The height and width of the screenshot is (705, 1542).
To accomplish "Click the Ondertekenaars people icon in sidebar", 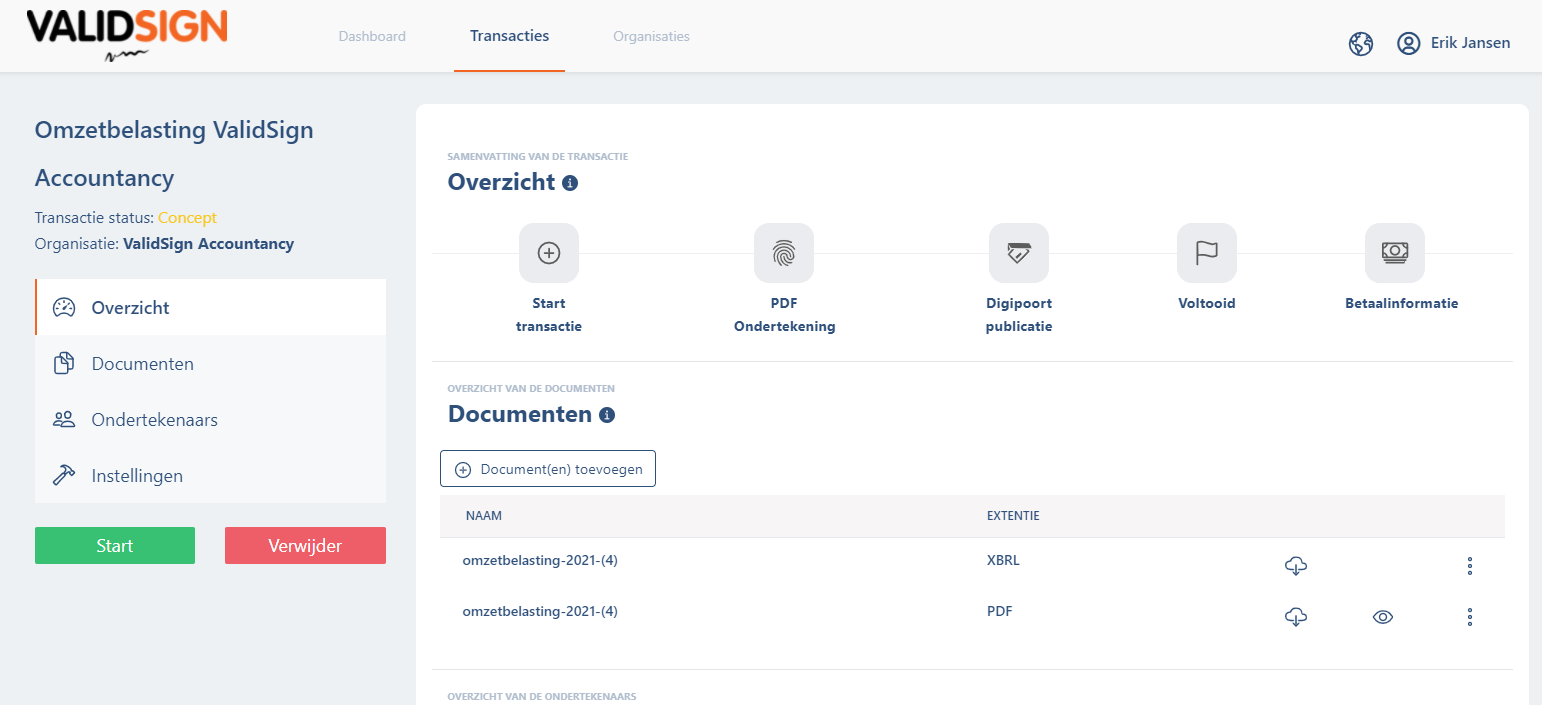I will coord(64,420).
